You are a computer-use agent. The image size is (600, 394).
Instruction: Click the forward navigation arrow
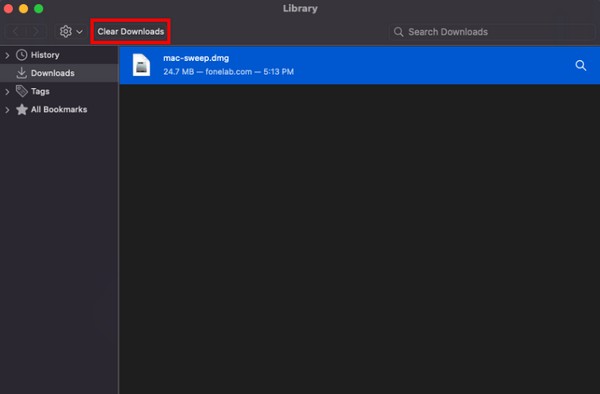pos(35,31)
